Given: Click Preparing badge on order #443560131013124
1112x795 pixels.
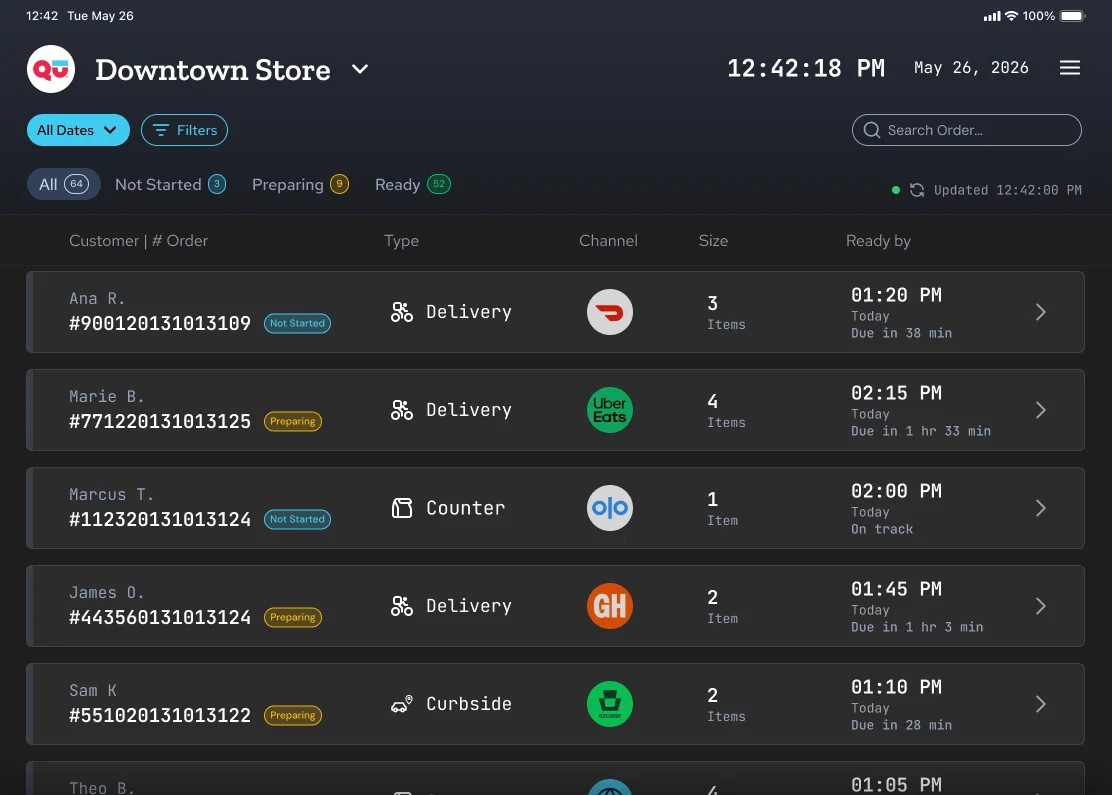Looking at the screenshot, I should [x=293, y=617].
